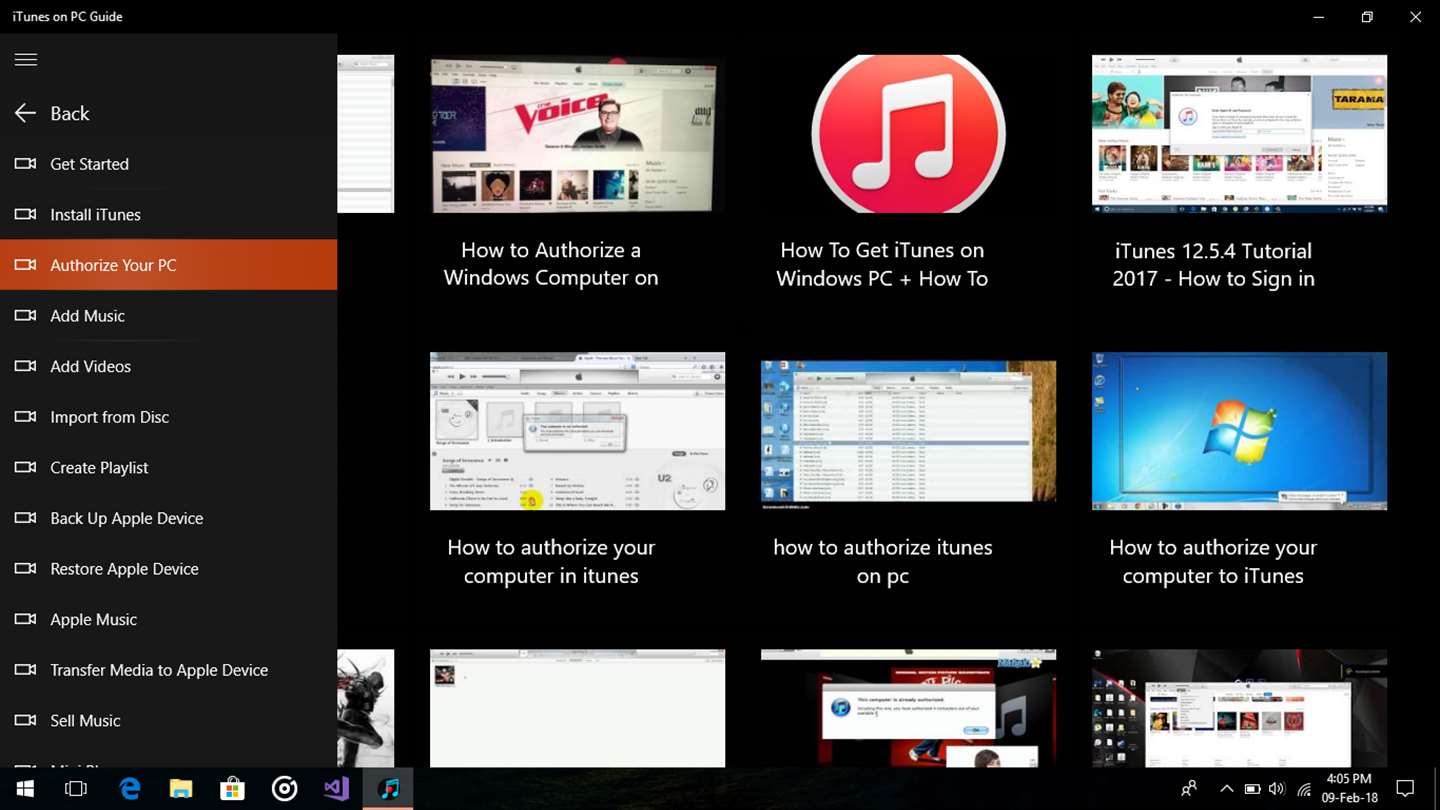Screen dimensions: 1440x810
Task: Click title 'How to authorize your computer in itunes'
Action: (551, 561)
